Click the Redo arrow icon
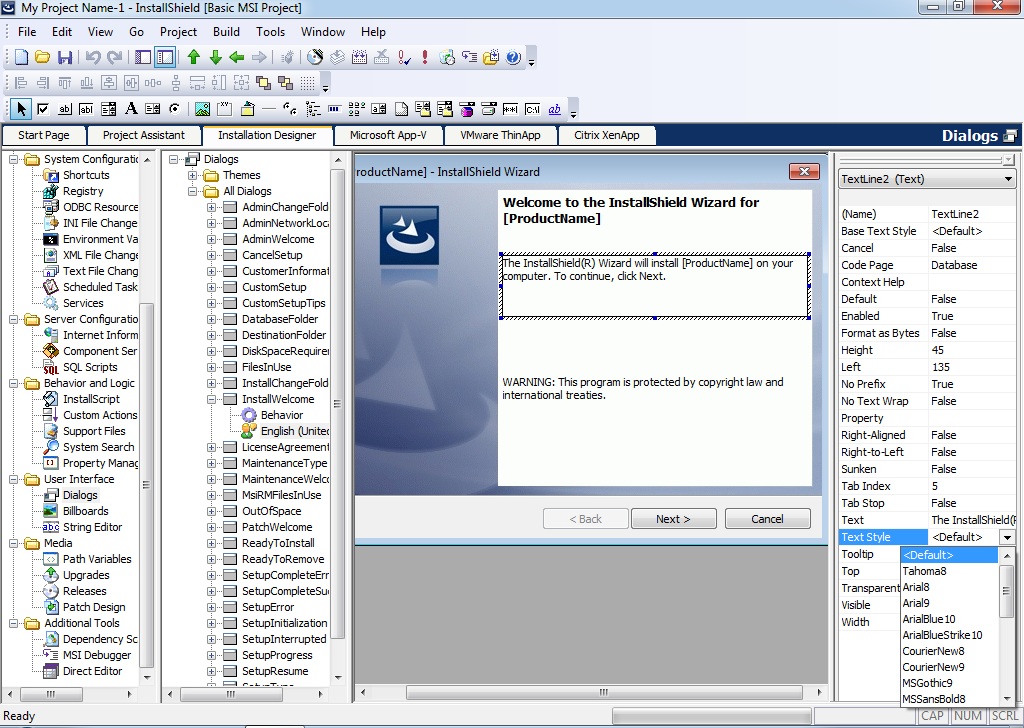 [x=114, y=57]
